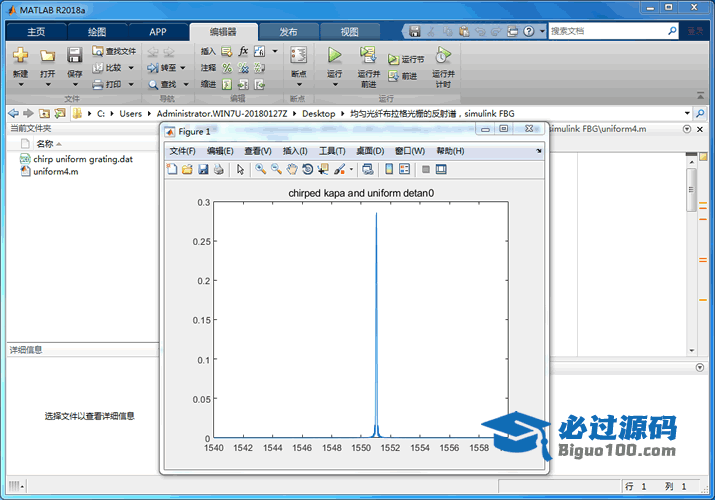The width and height of the screenshot is (715, 500).
Task: Click Users in the folder path
Action: pyautogui.click(x=130, y=113)
